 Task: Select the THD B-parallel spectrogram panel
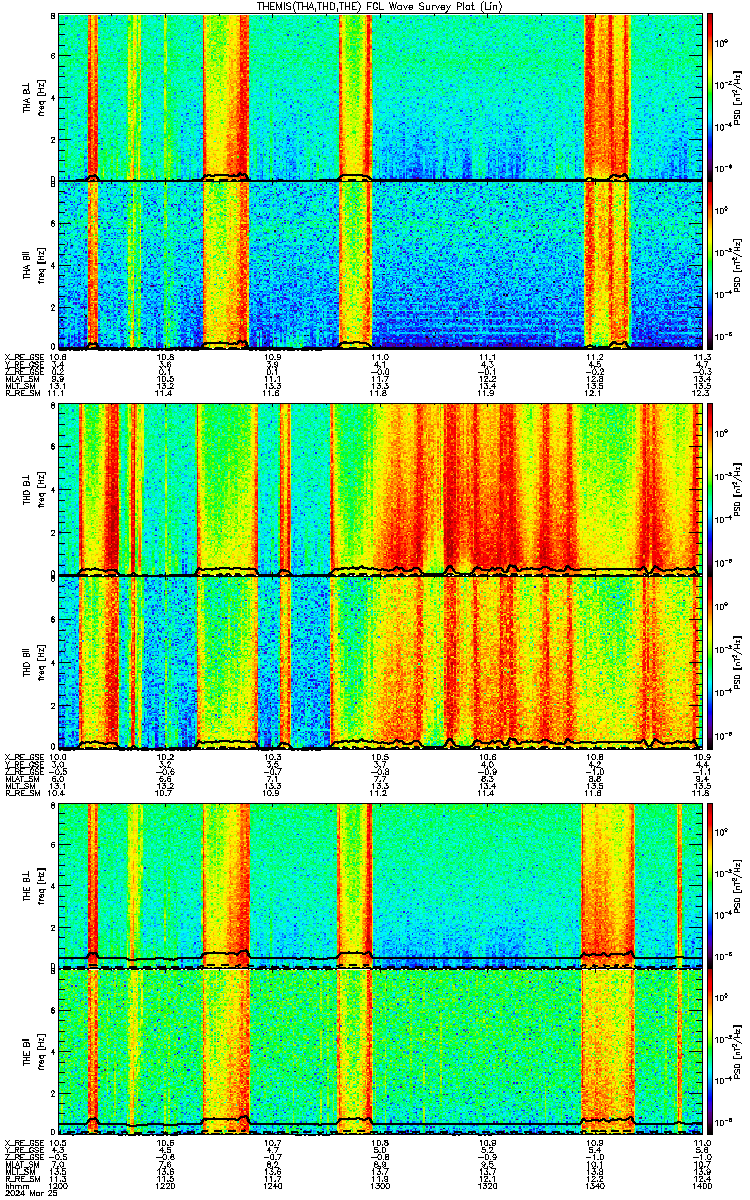pyautogui.click(x=380, y=662)
